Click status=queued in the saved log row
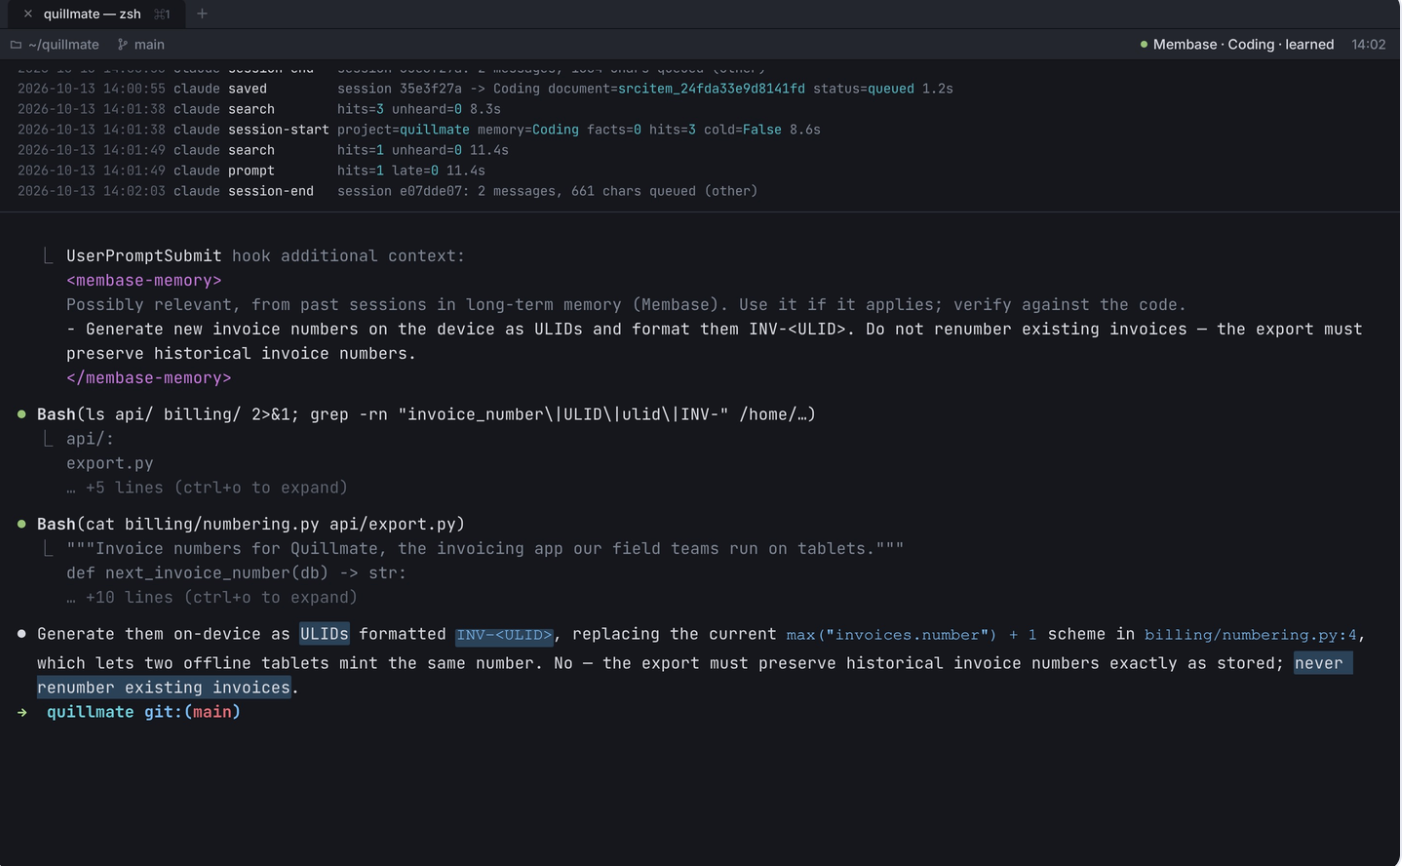This screenshot has width=1402, height=866. (x=863, y=89)
